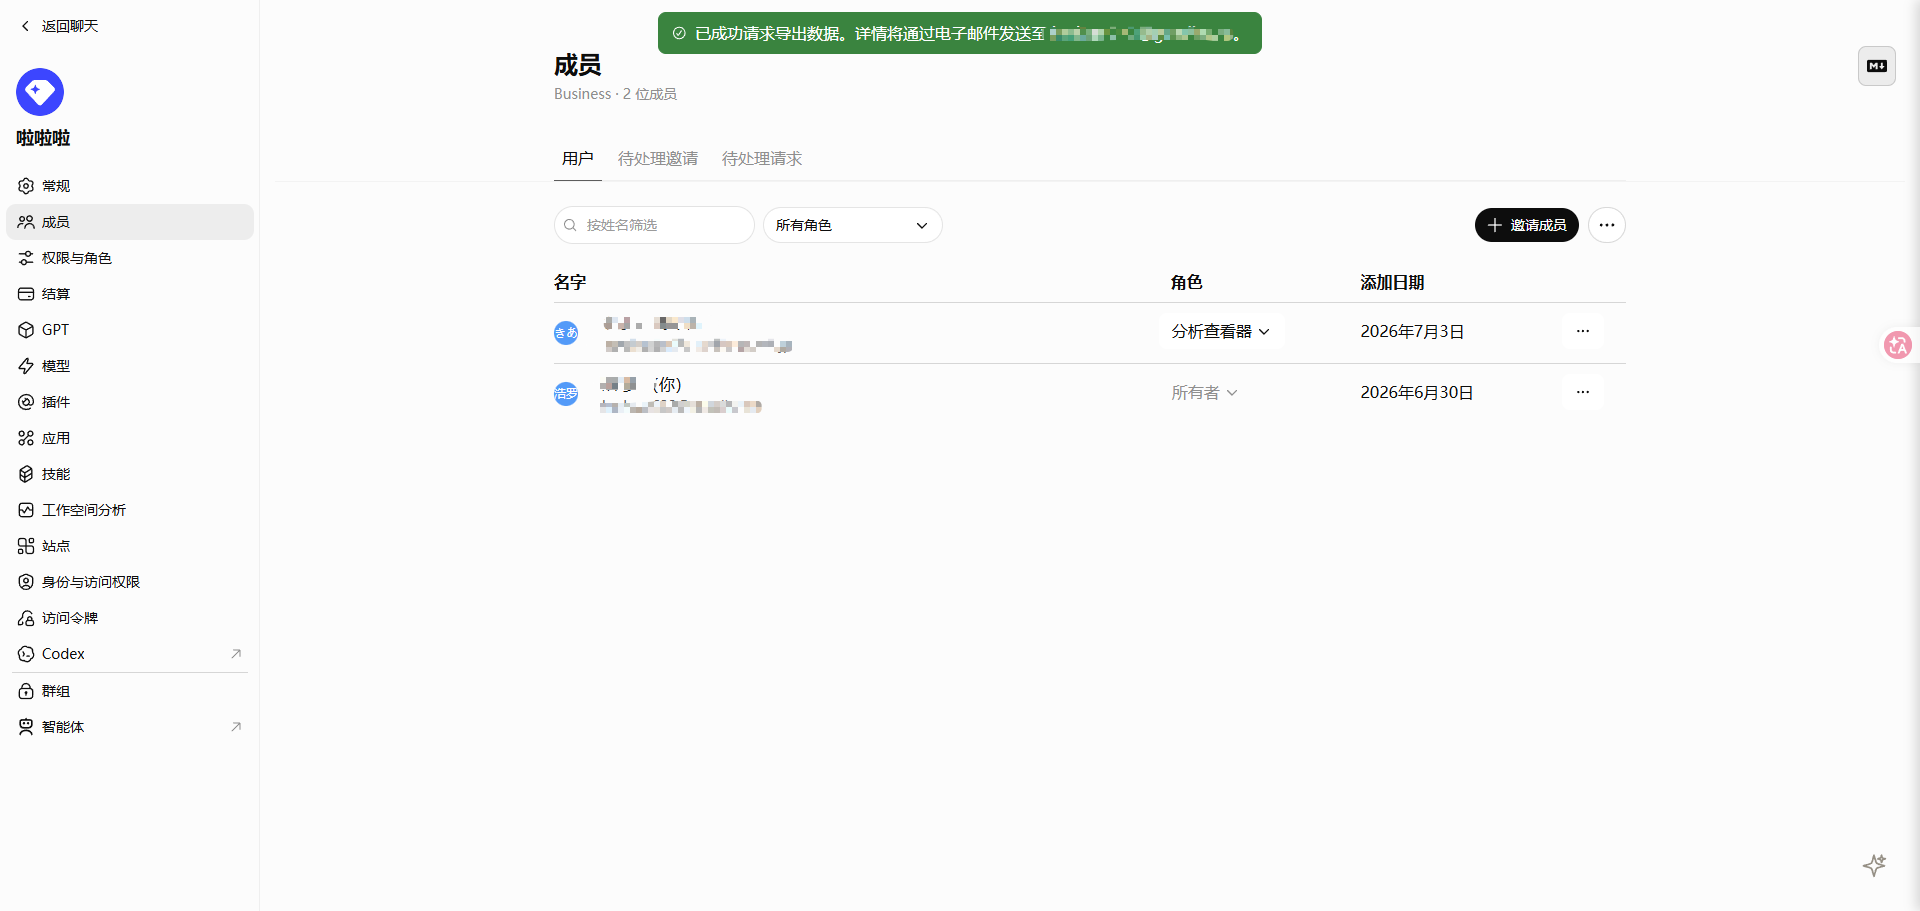This screenshot has width=1920, height=911.
Task: Click the 插件 at-sign icon
Action: pos(26,402)
